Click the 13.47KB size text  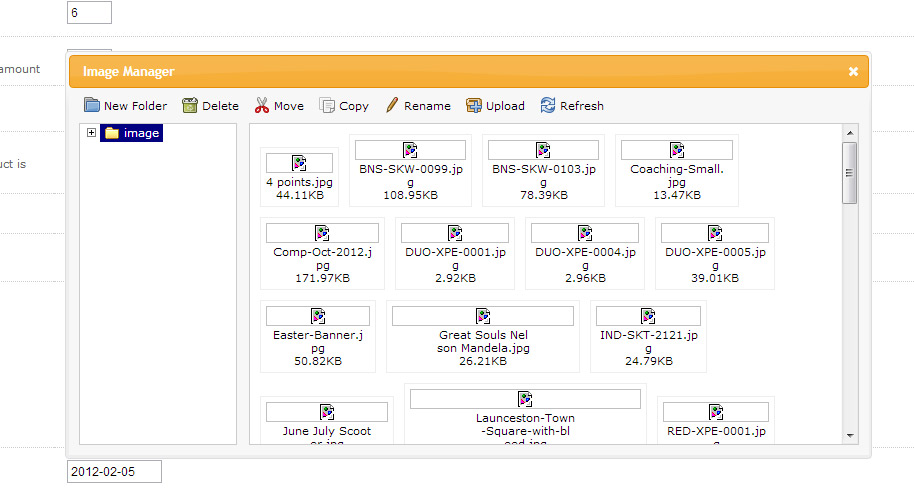click(677, 195)
